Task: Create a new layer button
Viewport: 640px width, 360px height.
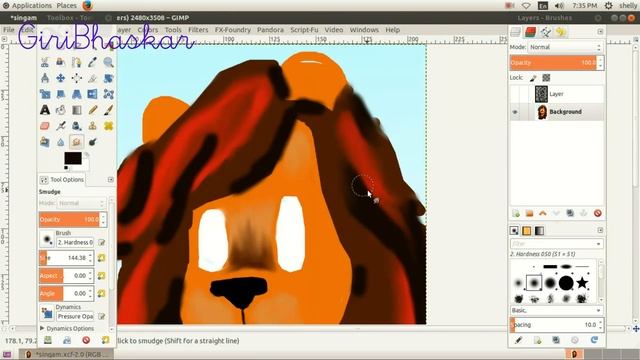Action: (x=516, y=213)
